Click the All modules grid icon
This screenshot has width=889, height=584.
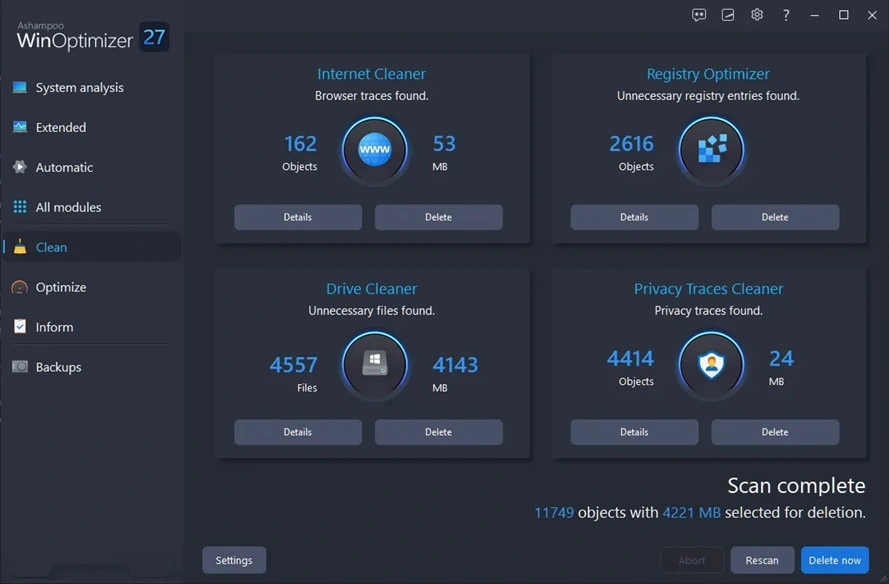coord(20,207)
